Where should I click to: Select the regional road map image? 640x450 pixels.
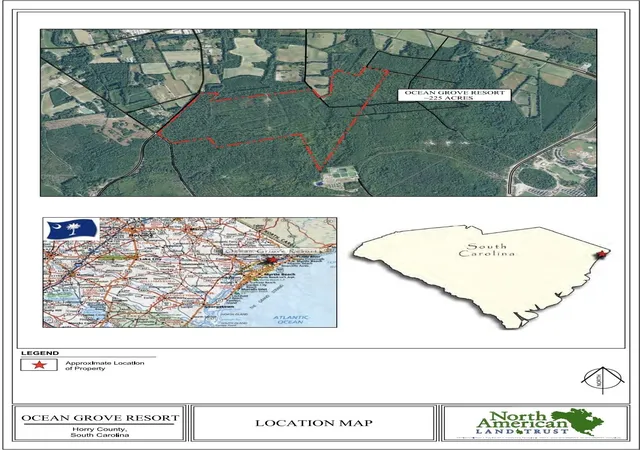point(190,272)
